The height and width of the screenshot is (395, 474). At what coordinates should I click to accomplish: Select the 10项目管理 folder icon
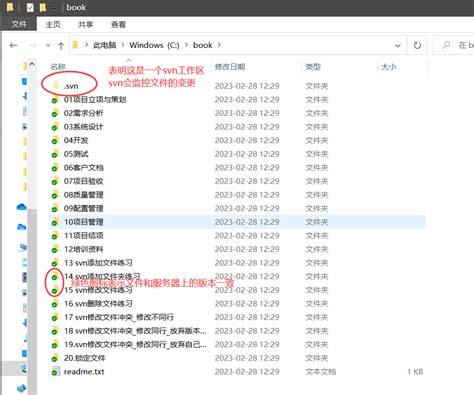pyautogui.click(x=55, y=222)
